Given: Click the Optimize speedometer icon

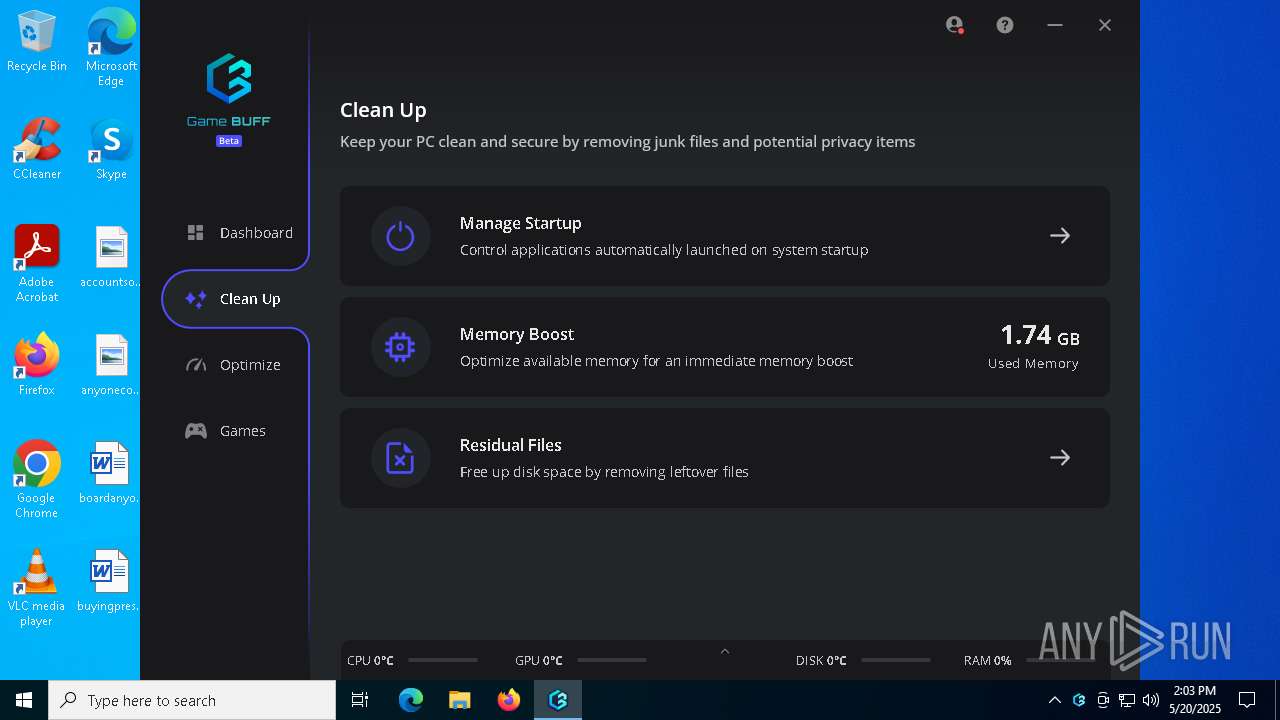Looking at the screenshot, I should pyautogui.click(x=196, y=365).
